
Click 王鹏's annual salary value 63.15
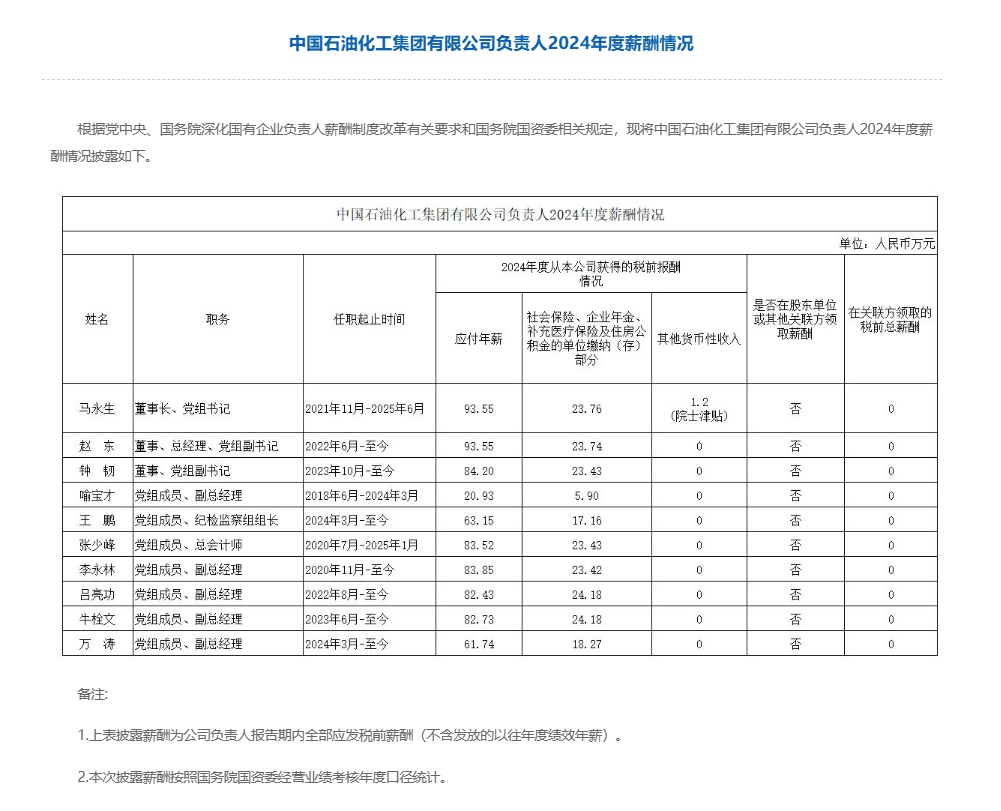tap(478, 520)
